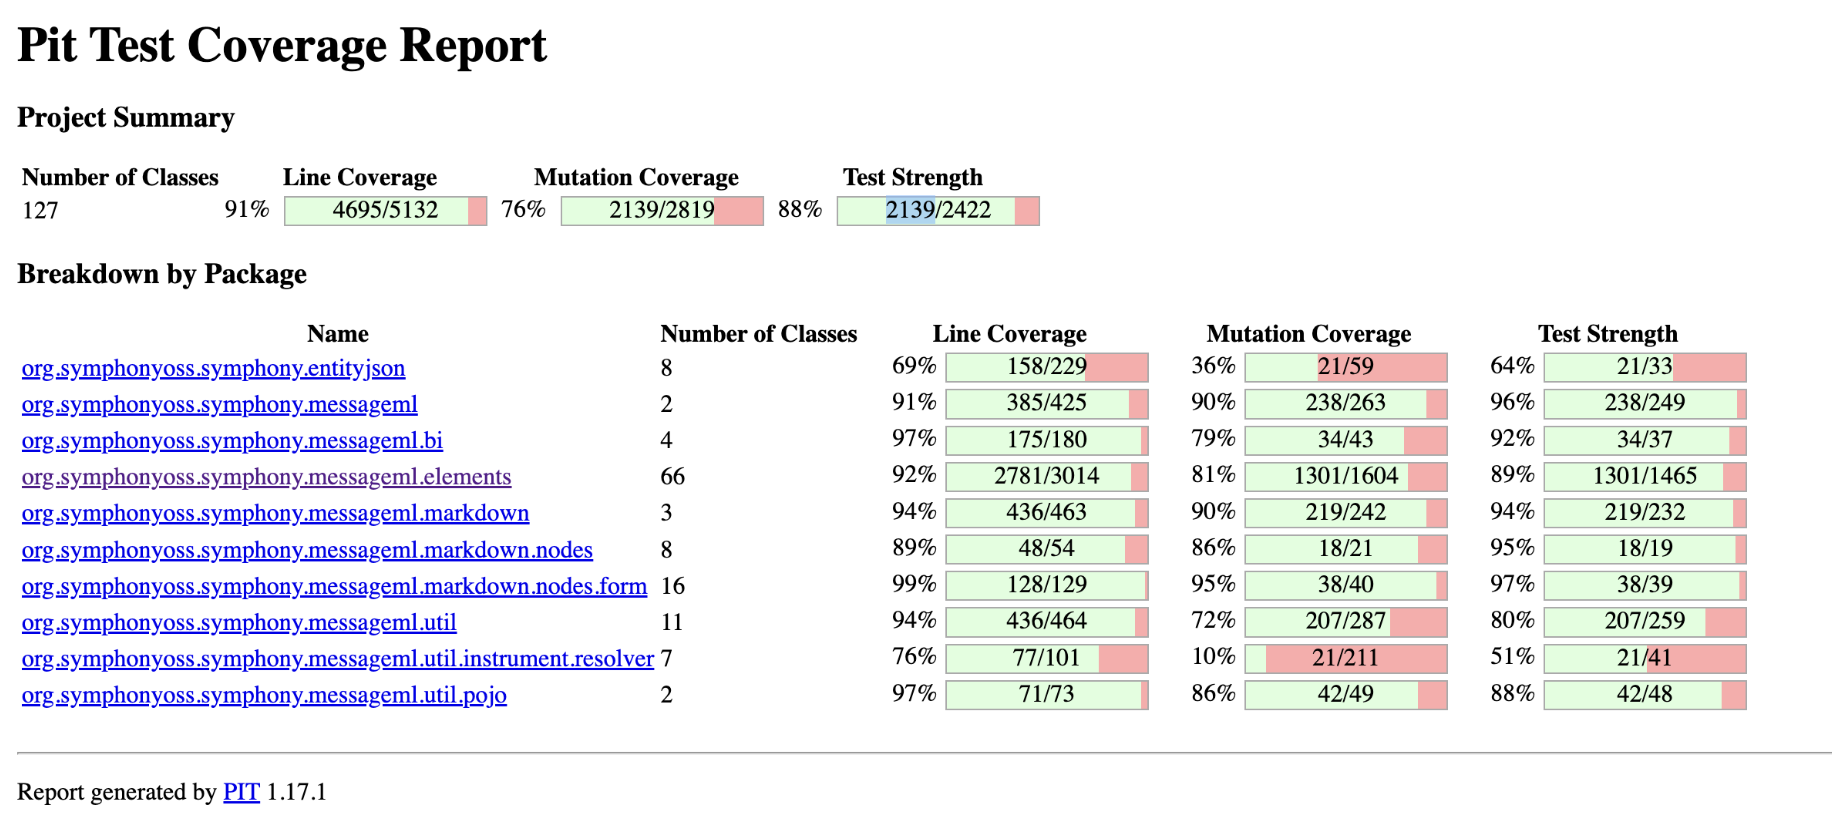The image size is (1832, 820).
Task: Click the Test Strength column header in the package table
Action: point(1607,334)
